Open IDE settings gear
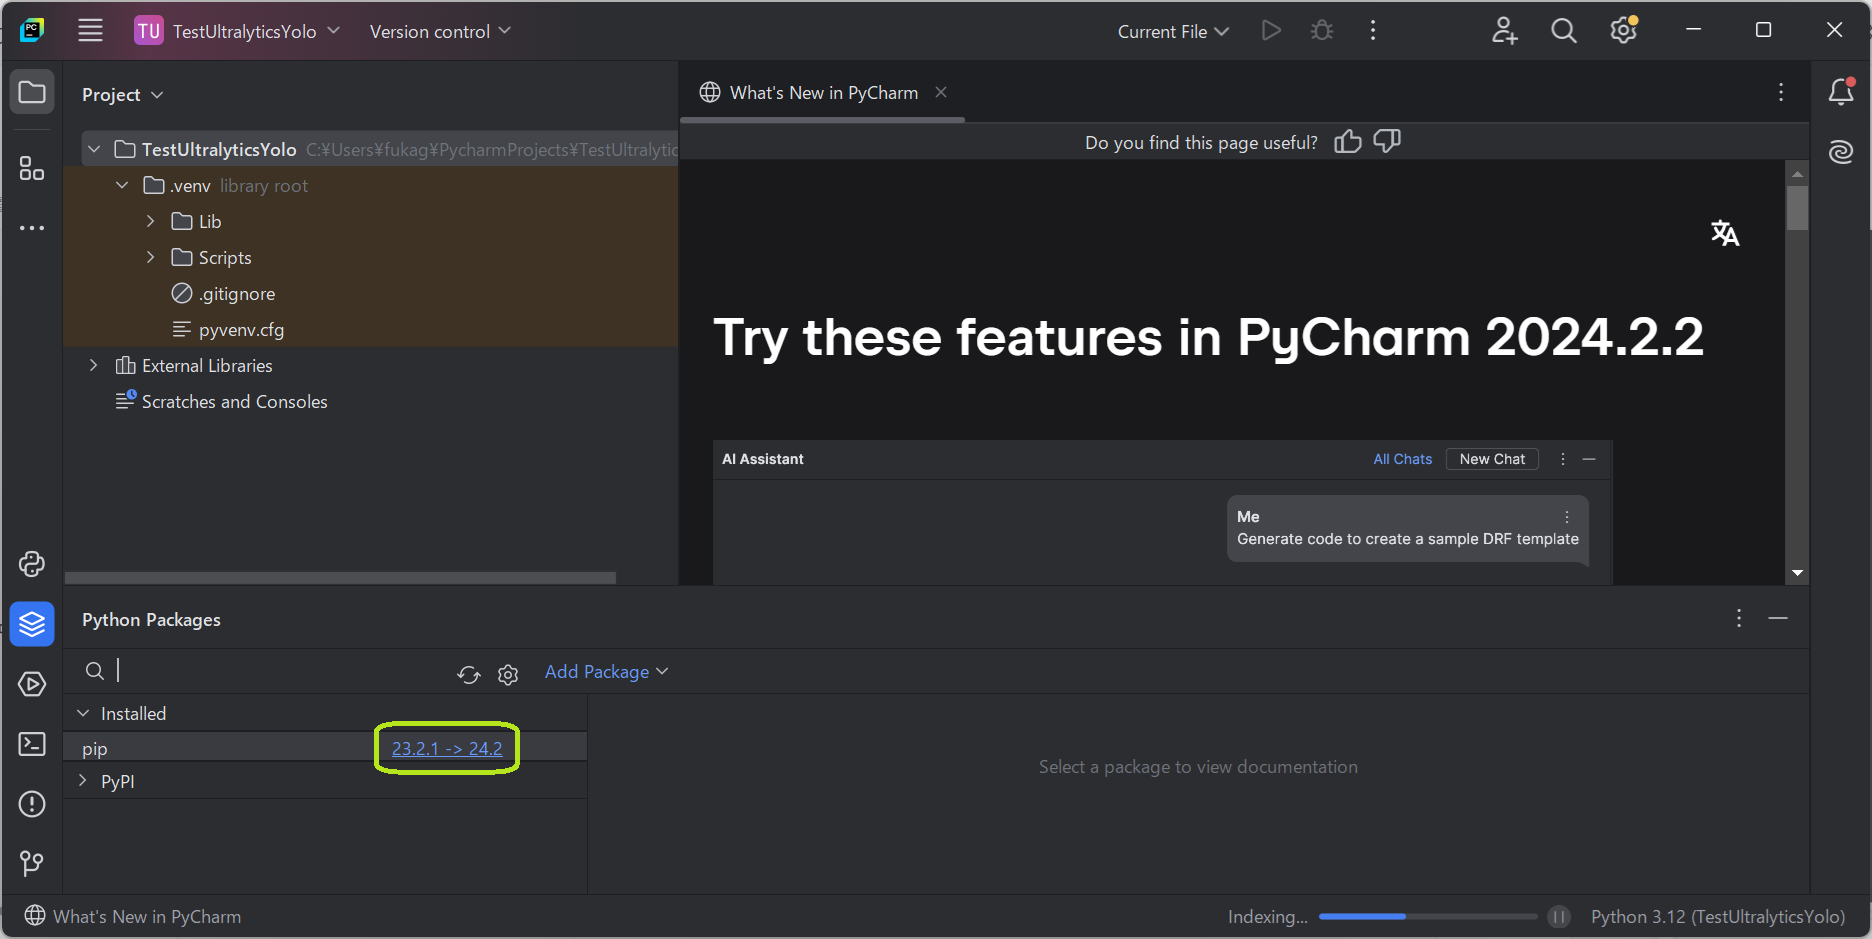The width and height of the screenshot is (1872, 939). (x=1624, y=30)
